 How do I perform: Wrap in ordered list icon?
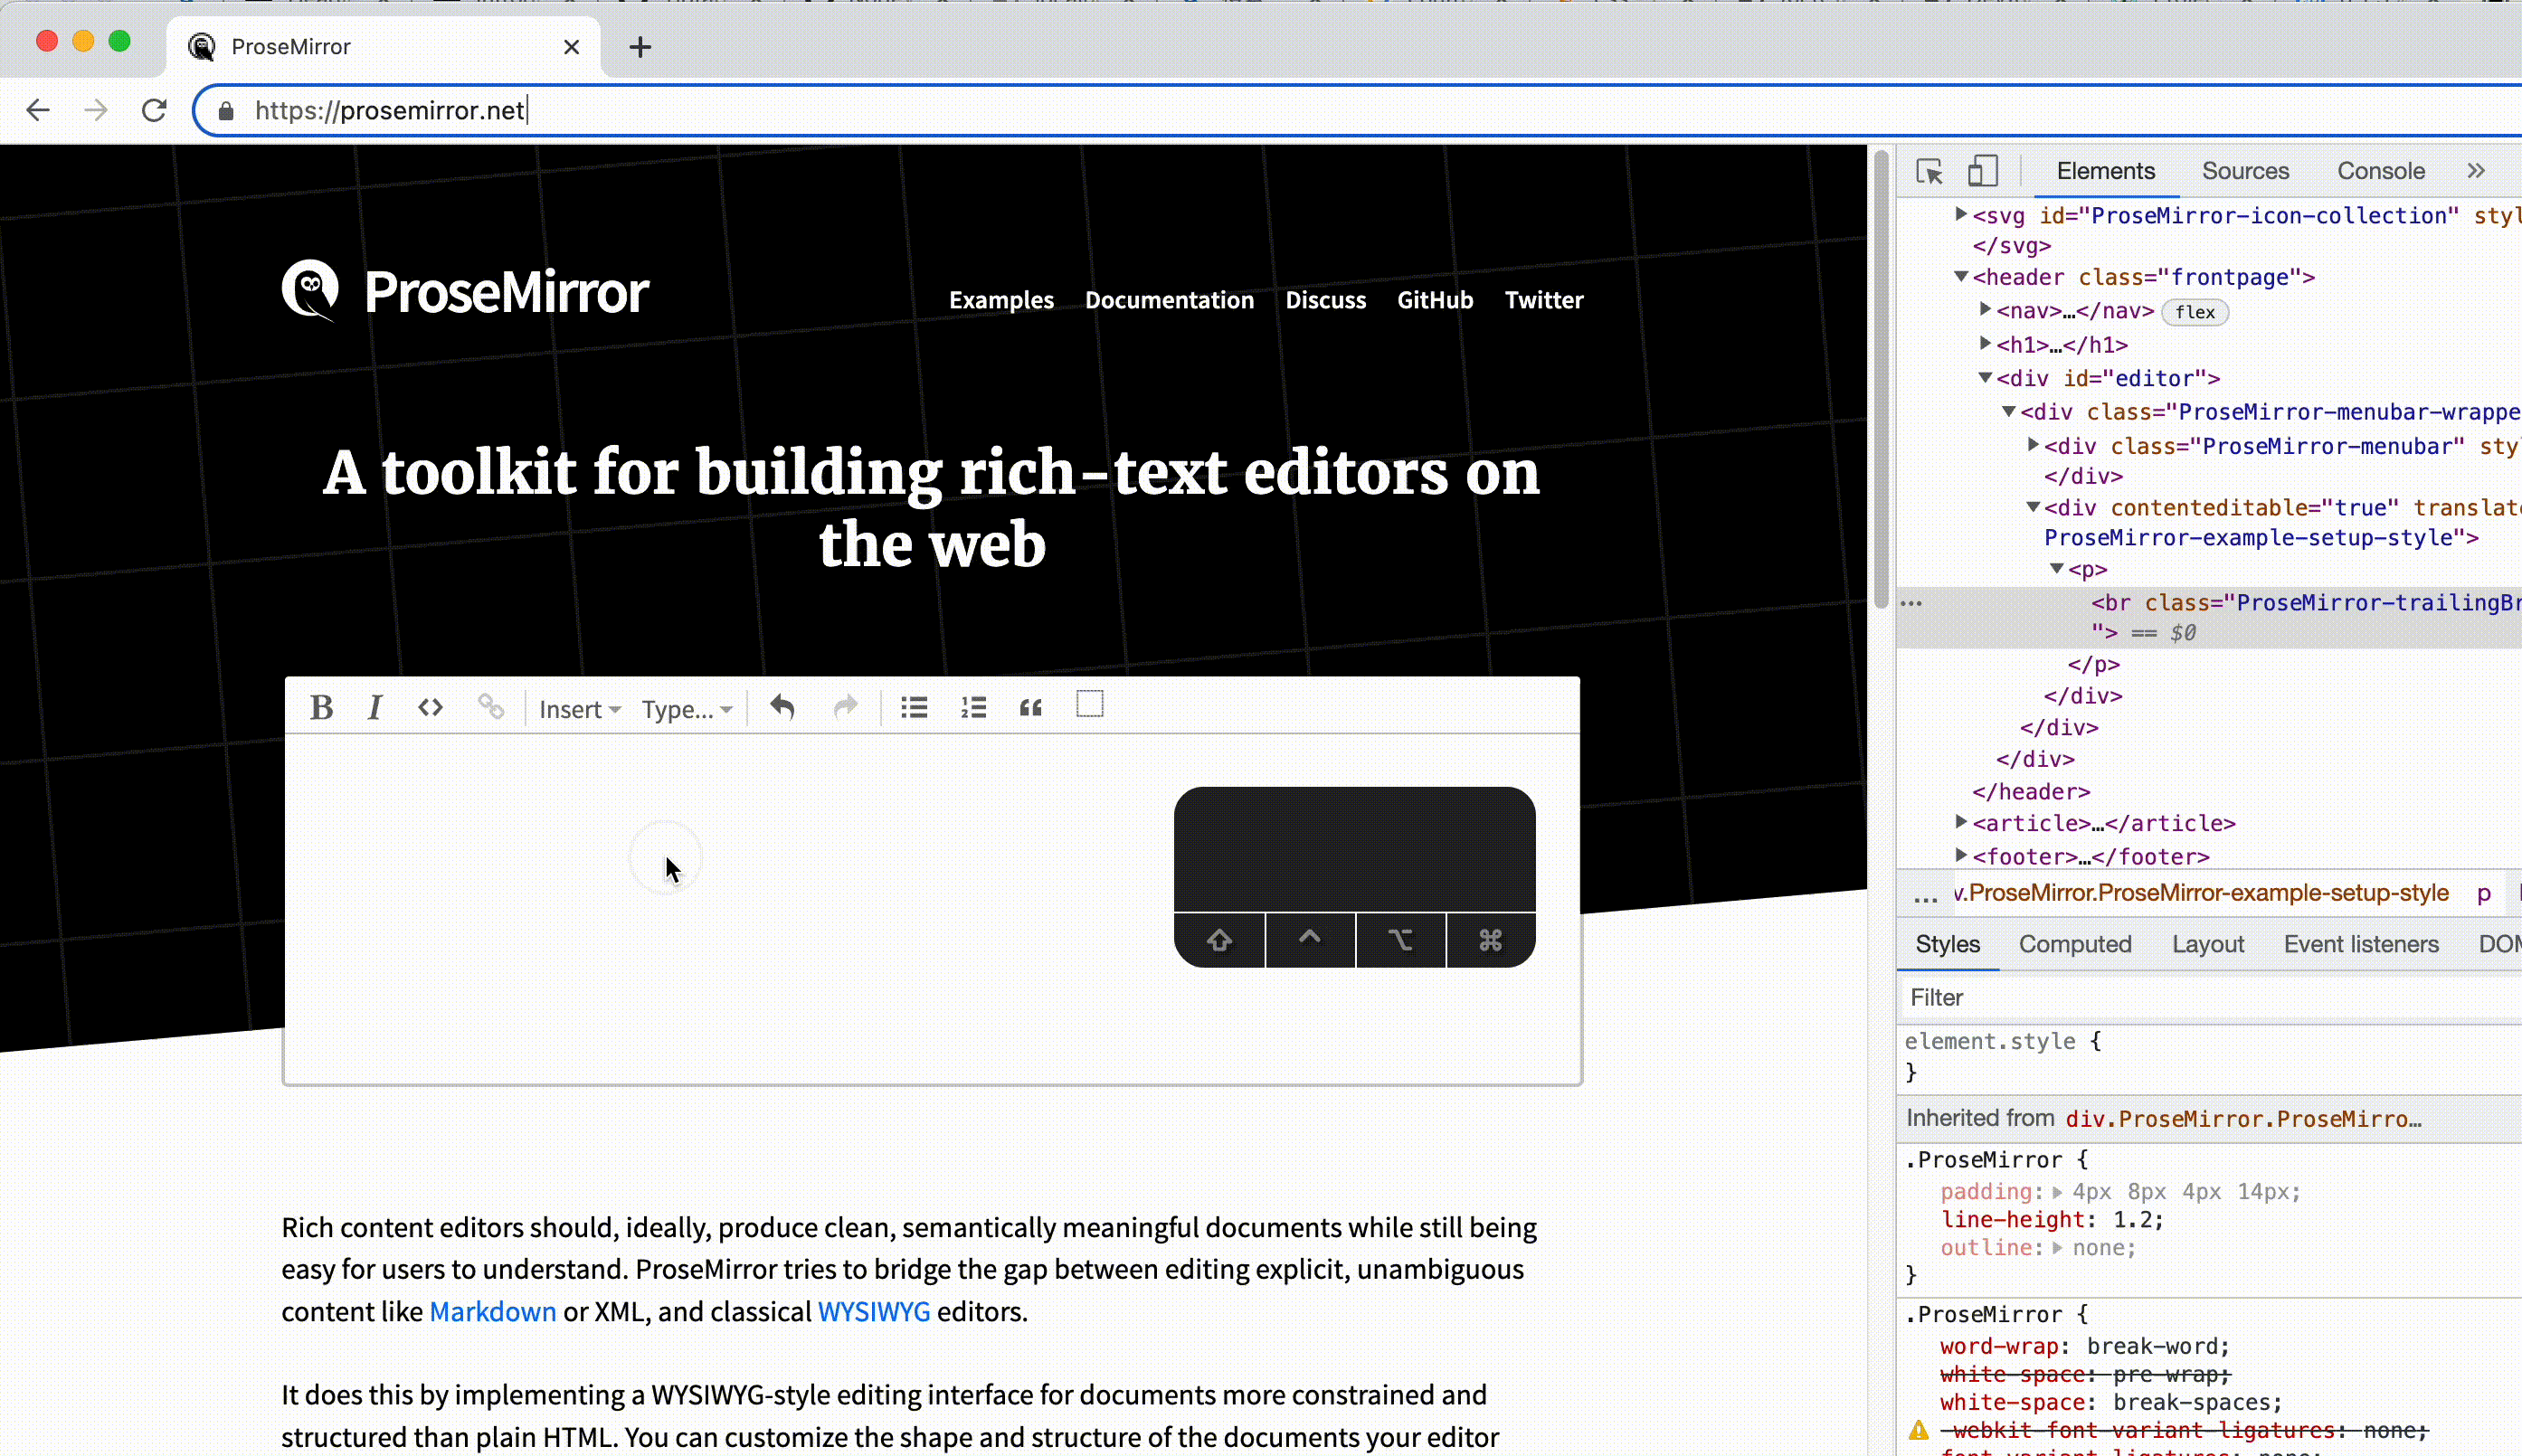pyautogui.click(x=973, y=707)
